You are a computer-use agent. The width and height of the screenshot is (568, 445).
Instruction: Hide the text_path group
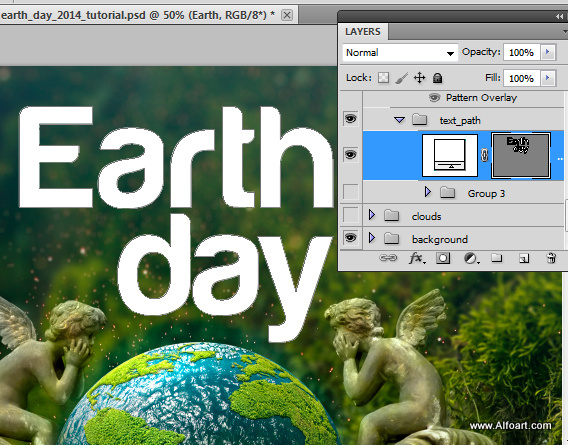tap(350, 118)
